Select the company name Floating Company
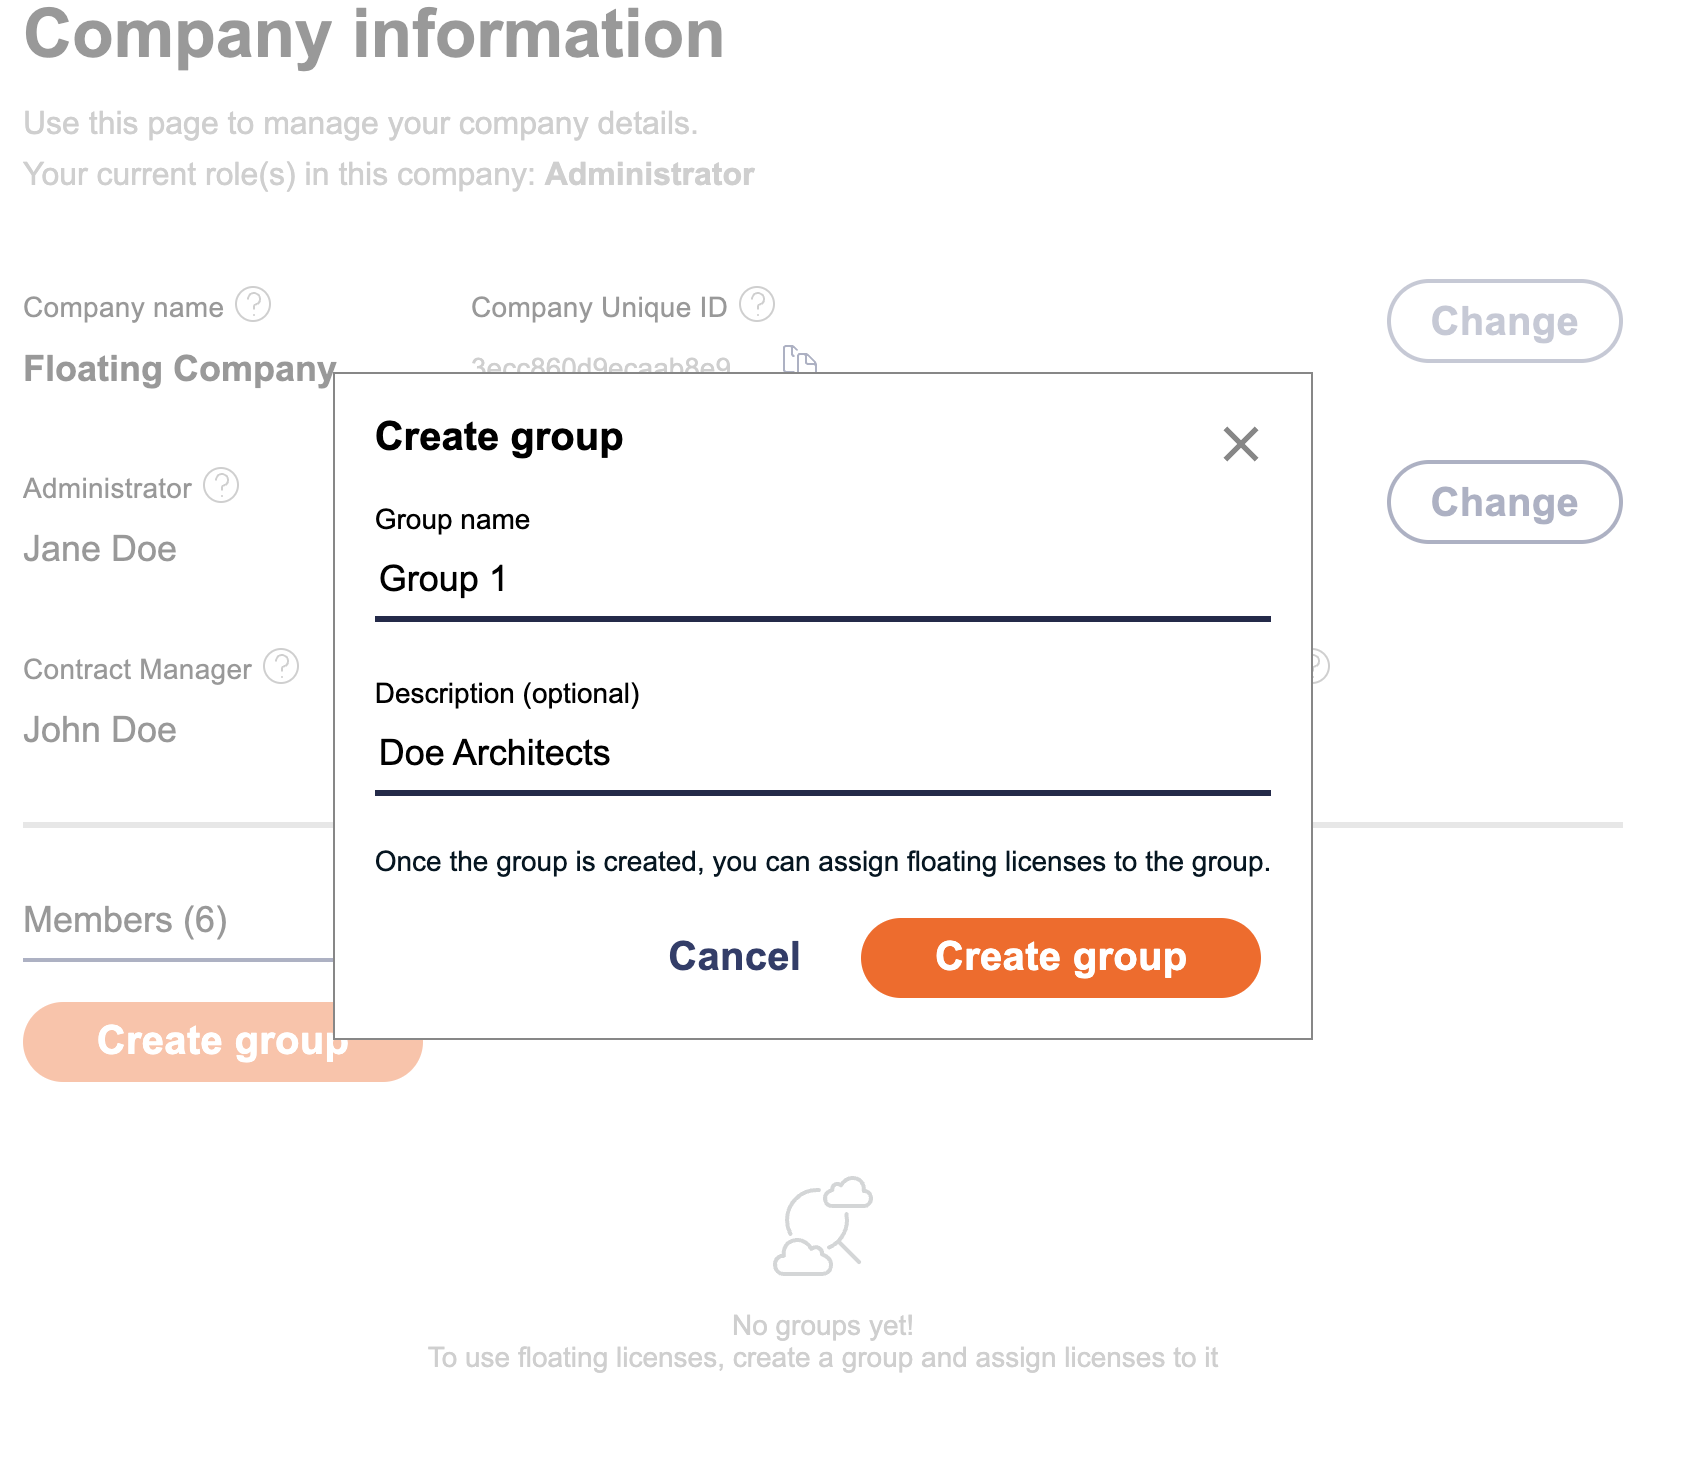This screenshot has height=1460, width=1698. [x=178, y=368]
